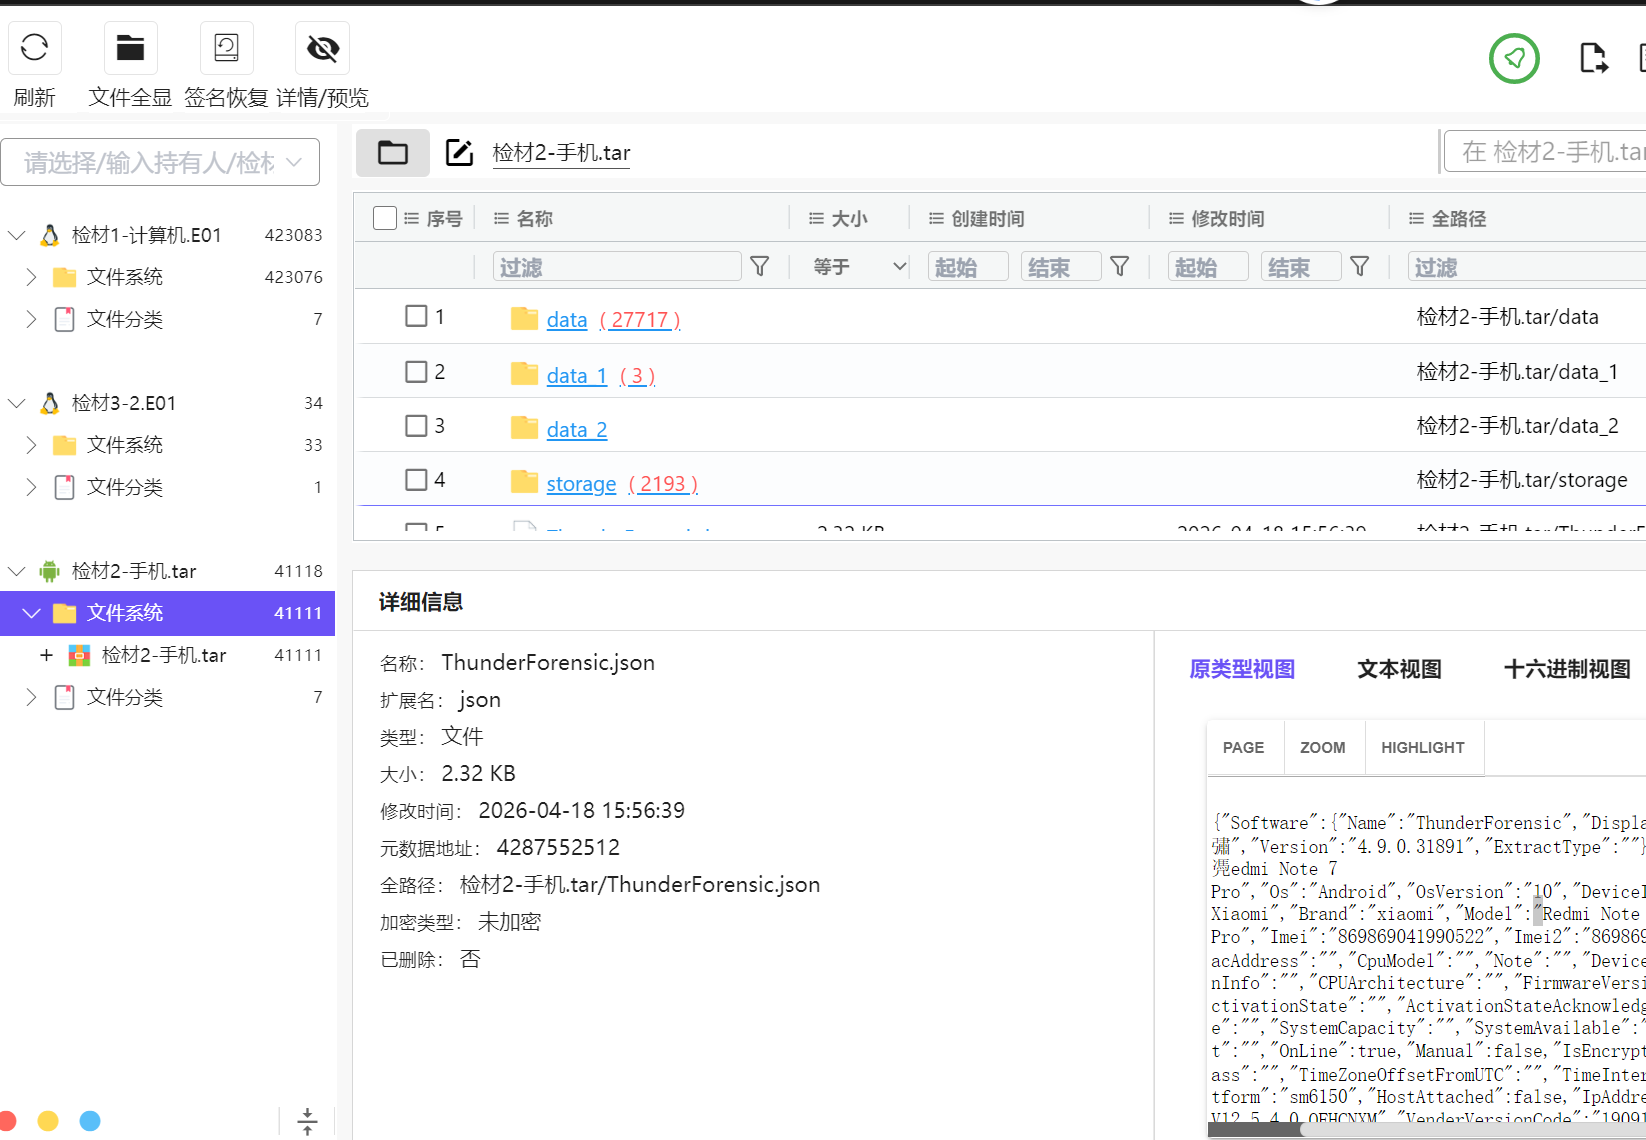Screen dimensions: 1646x1140
Task: Click the 名称 过滤 input field
Action: point(617,267)
